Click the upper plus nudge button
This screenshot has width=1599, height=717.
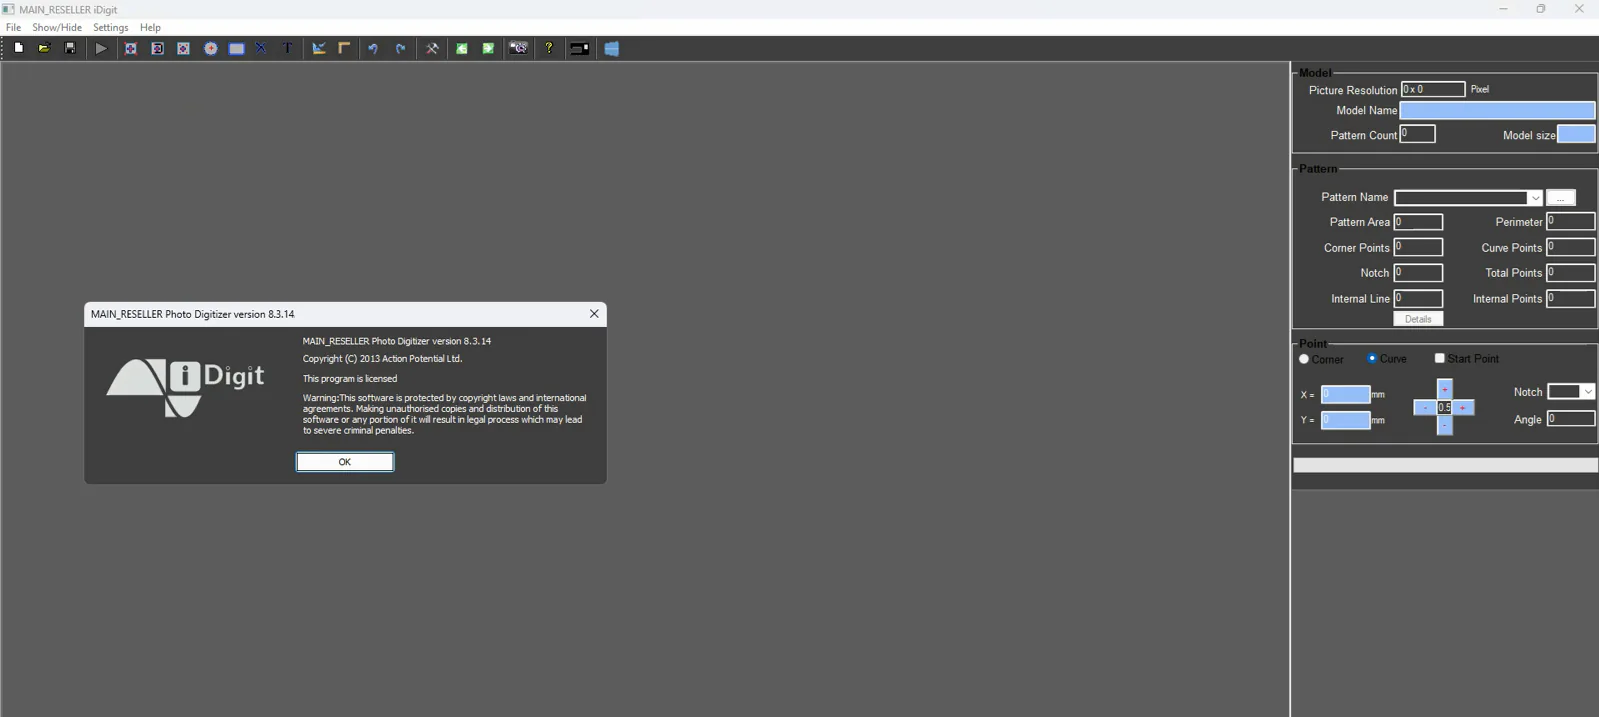pos(1444,389)
